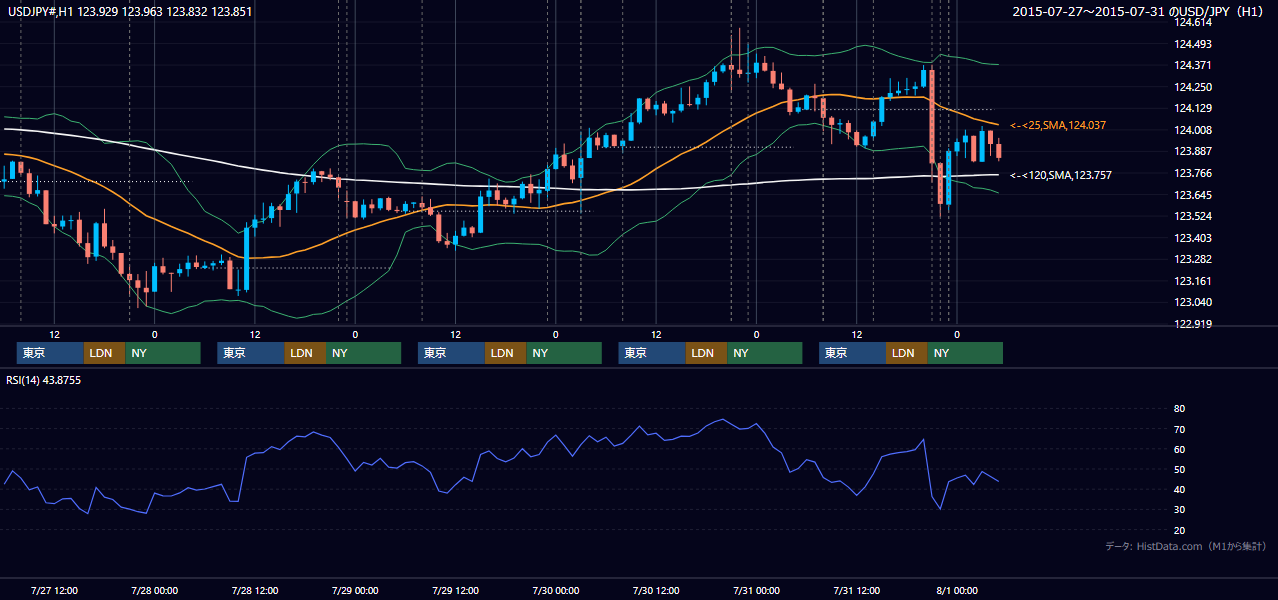Click the 7/29 12:00 time axis label
This screenshot has height=600, width=1278.
[456, 590]
